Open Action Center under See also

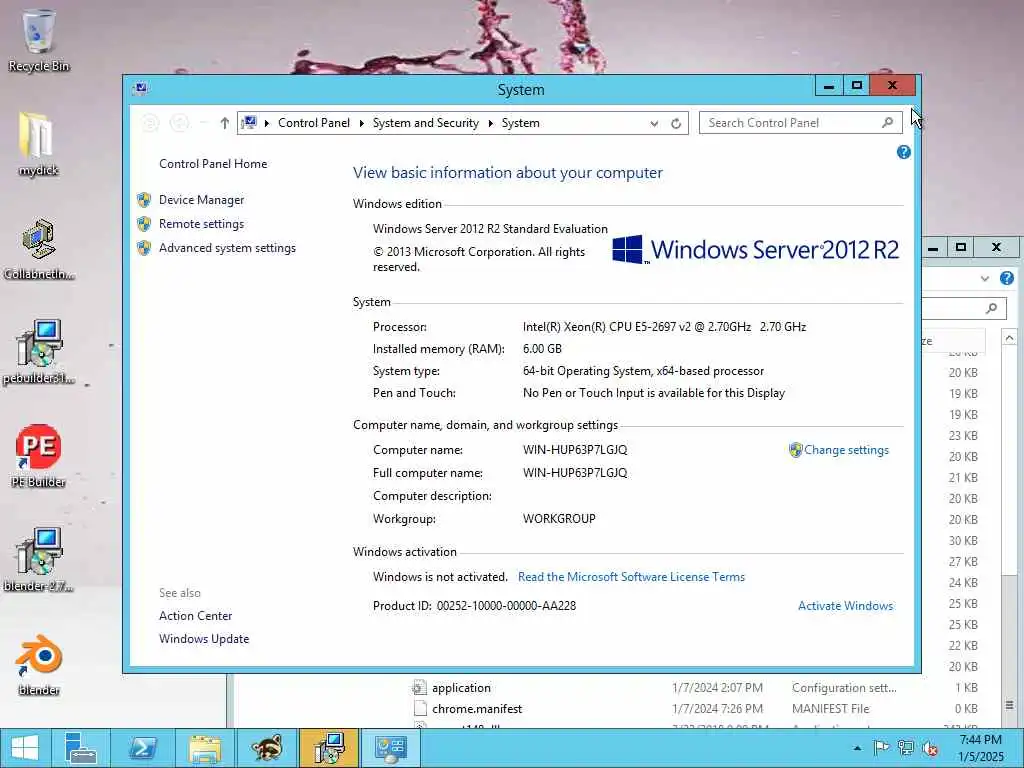(x=195, y=616)
